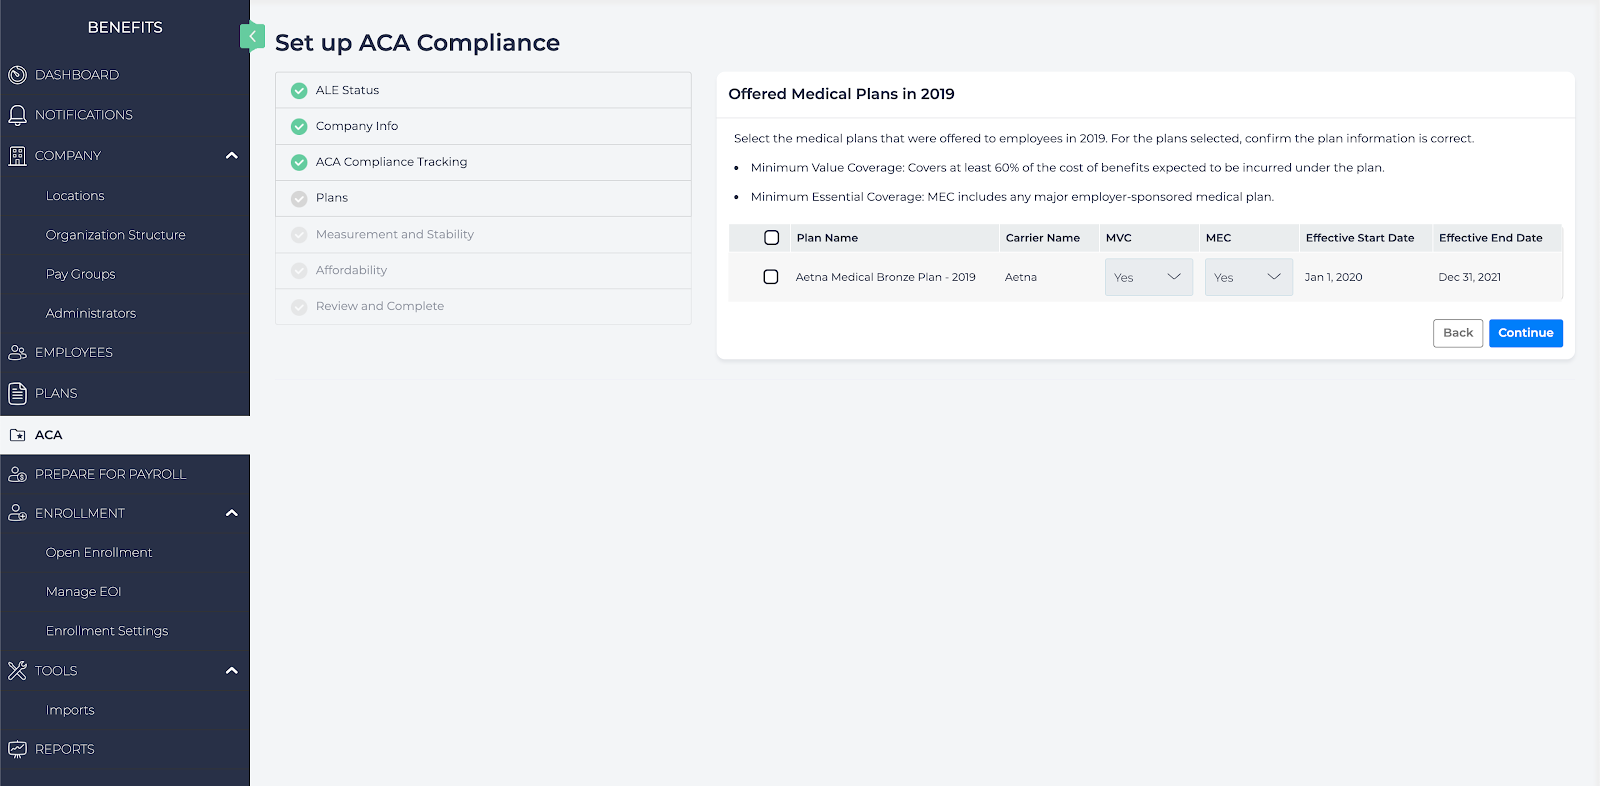Viewport: 1600px width, 786px height.
Task: Click the Notifications bell icon
Action: (x=17, y=115)
